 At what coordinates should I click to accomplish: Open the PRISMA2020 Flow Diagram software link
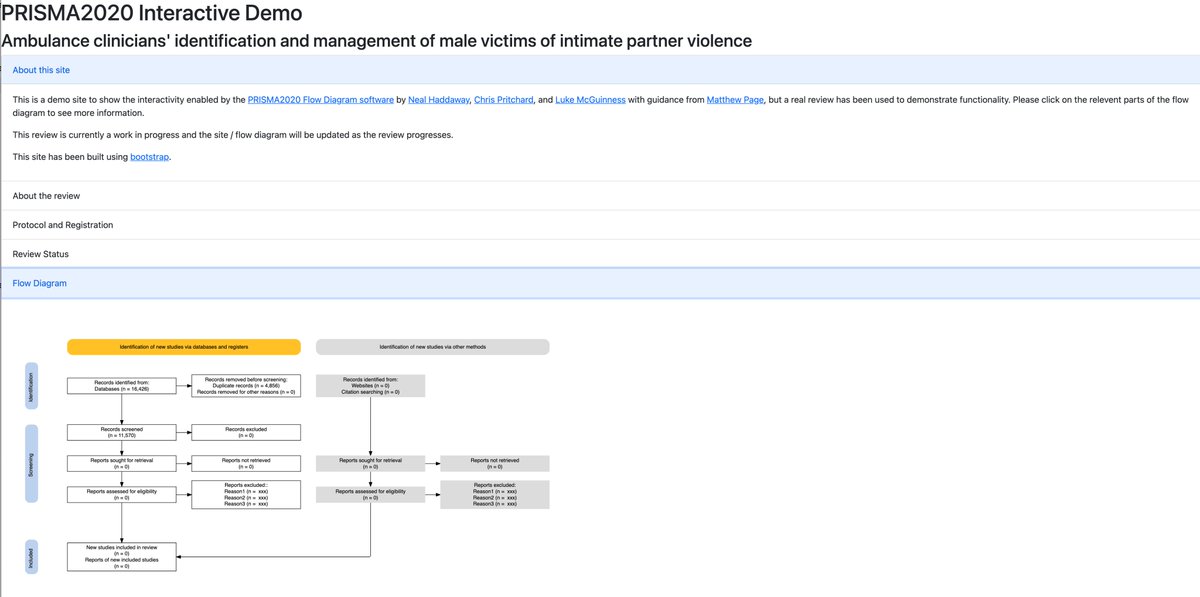click(x=321, y=101)
